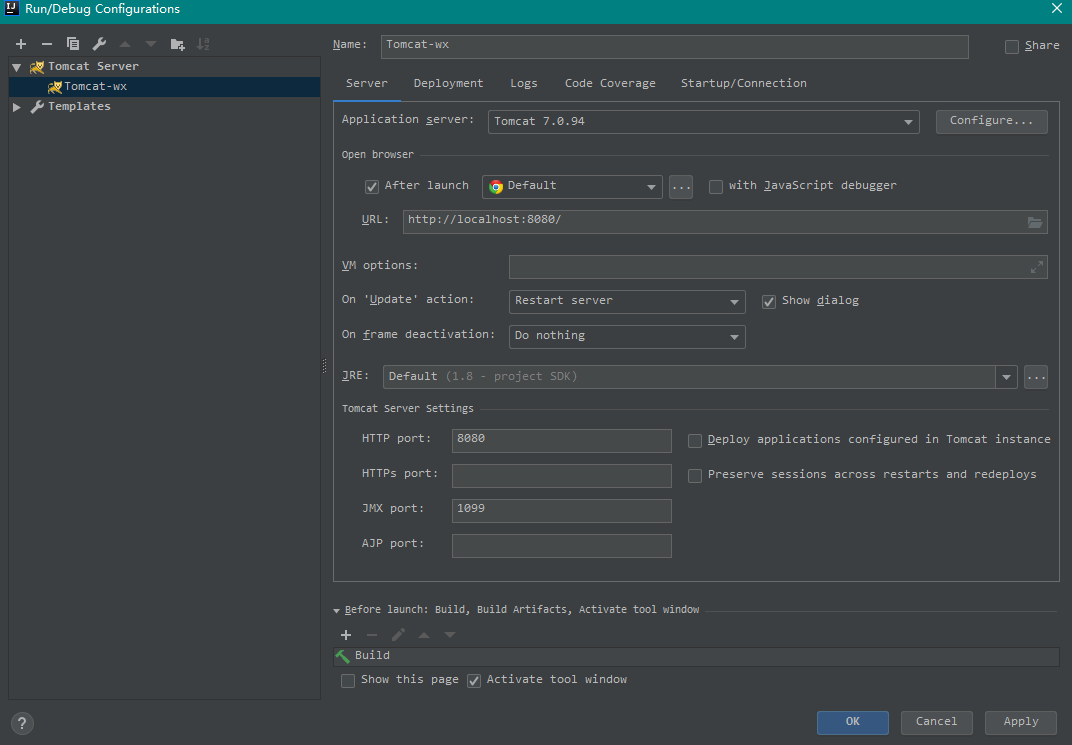Collapse the Before launch section
Screen dimensions: 1072x745
point(336,610)
